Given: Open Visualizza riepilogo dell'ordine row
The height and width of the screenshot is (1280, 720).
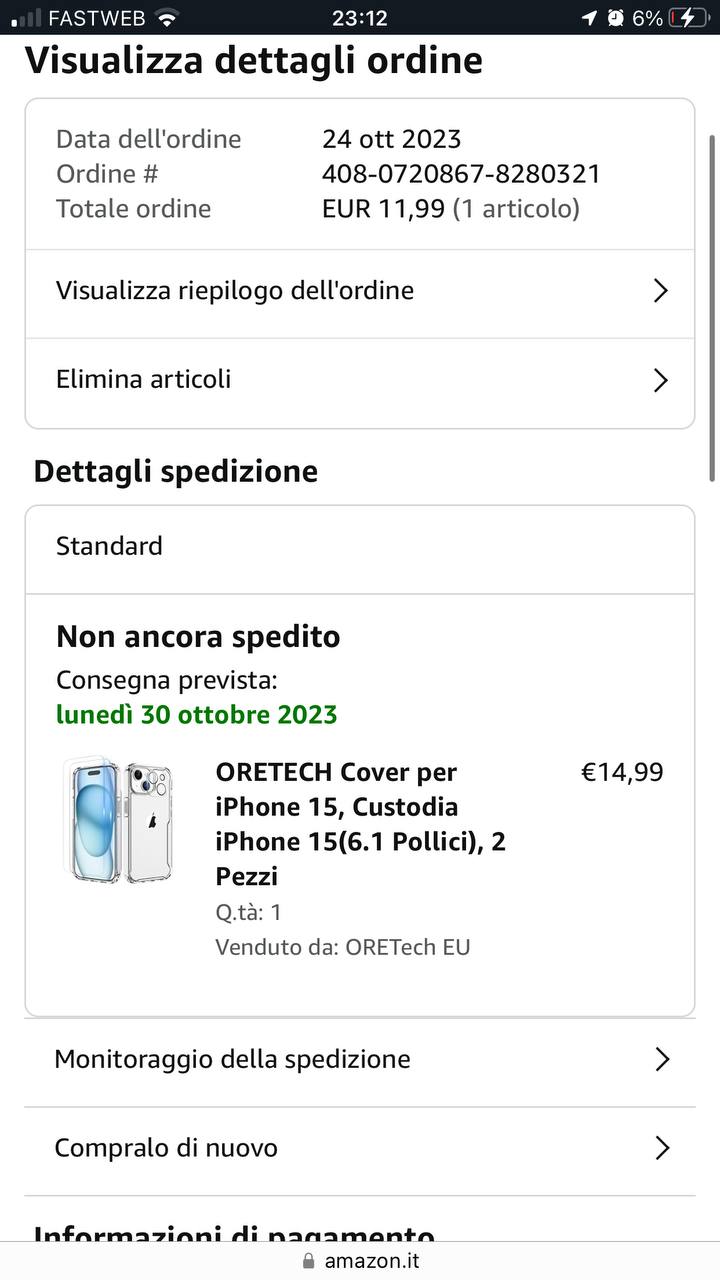Looking at the screenshot, I should click(x=235, y=291).
